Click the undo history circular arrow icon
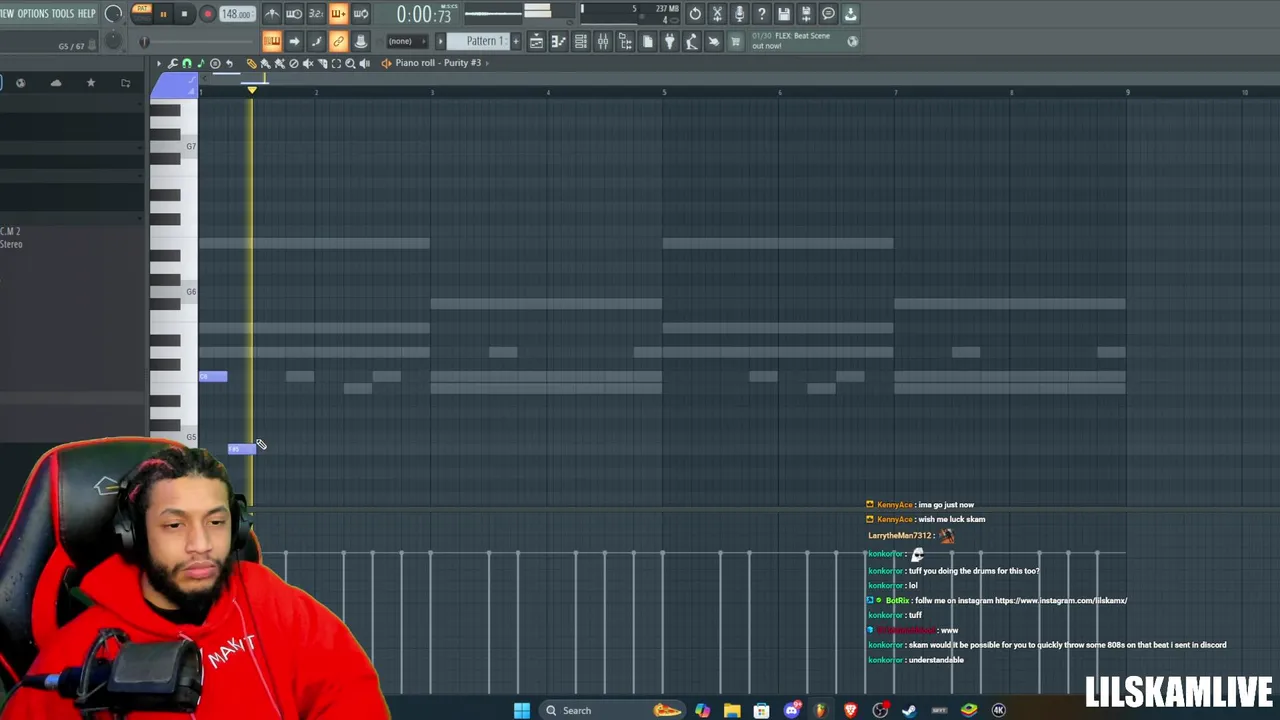 pos(695,14)
